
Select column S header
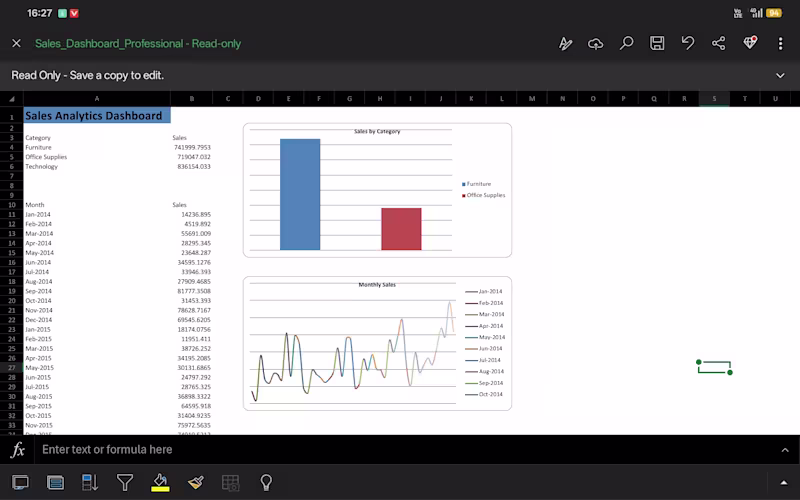pyautogui.click(x=714, y=99)
